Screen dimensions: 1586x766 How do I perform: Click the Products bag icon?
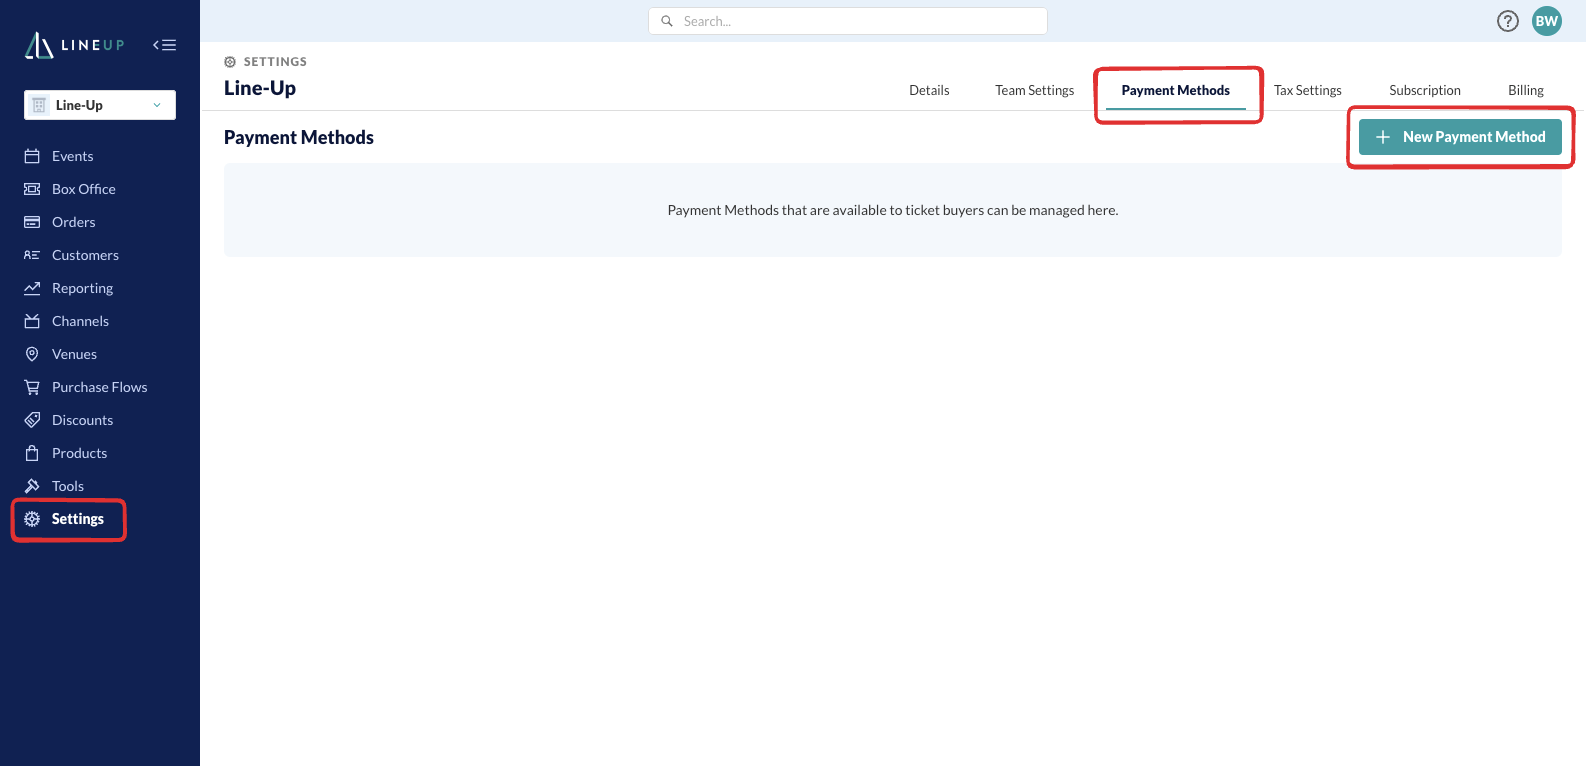click(x=32, y=453)
